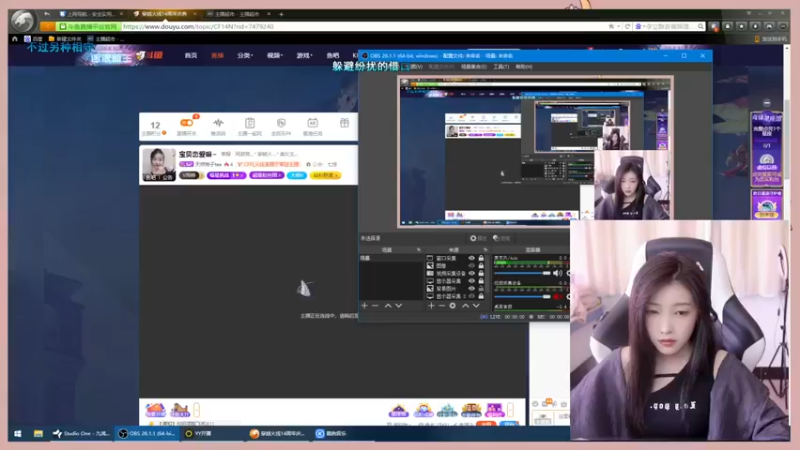
Task: Remove the selected scene with minus button
Action: pos(376,306)
